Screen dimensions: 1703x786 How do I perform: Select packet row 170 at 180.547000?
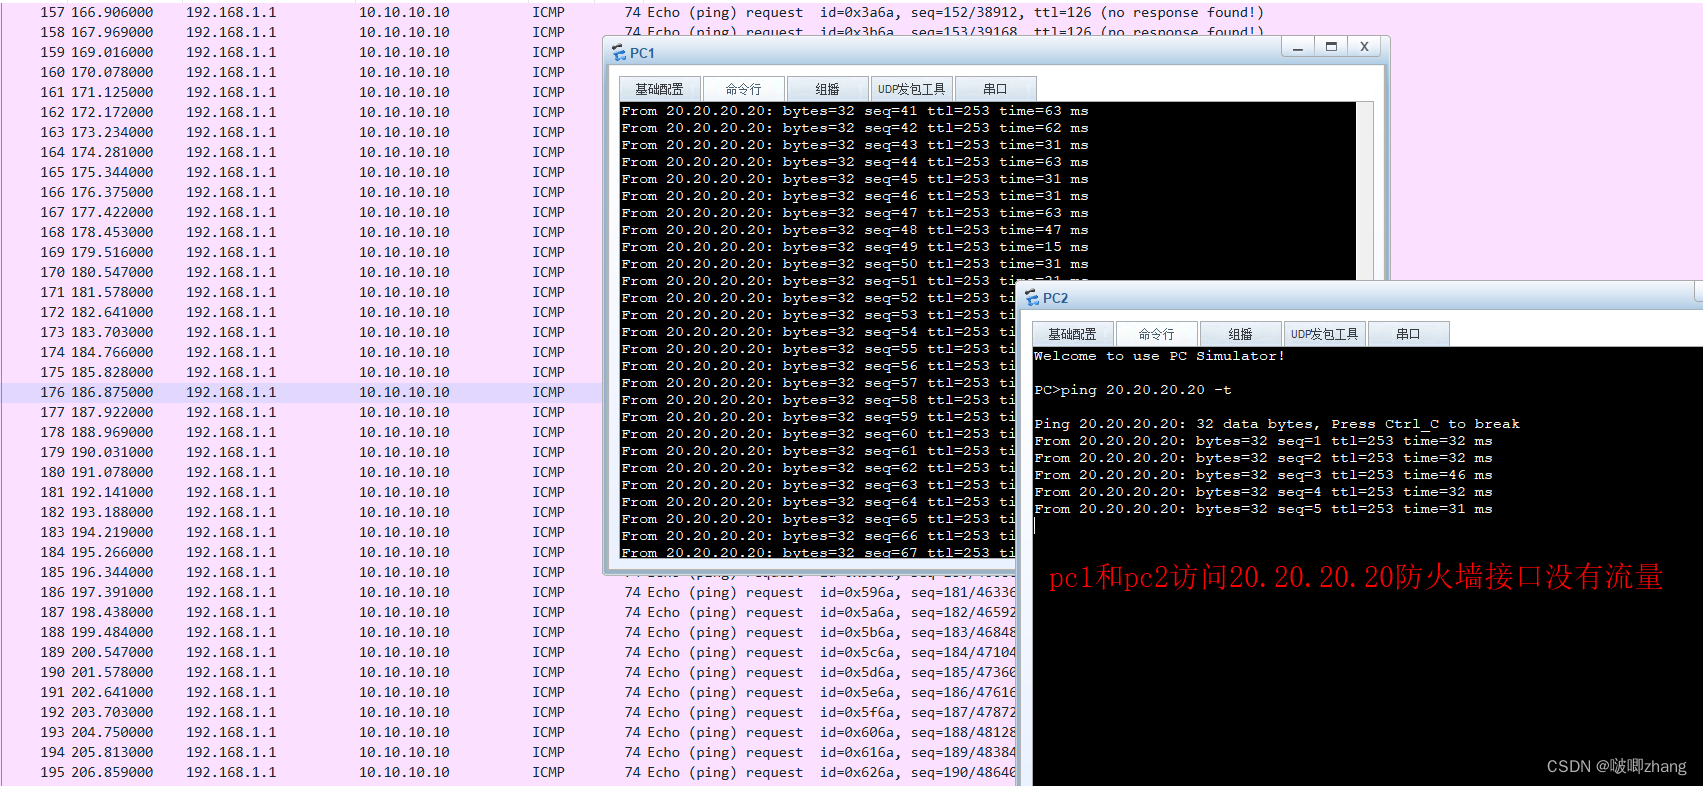[300, 272]
